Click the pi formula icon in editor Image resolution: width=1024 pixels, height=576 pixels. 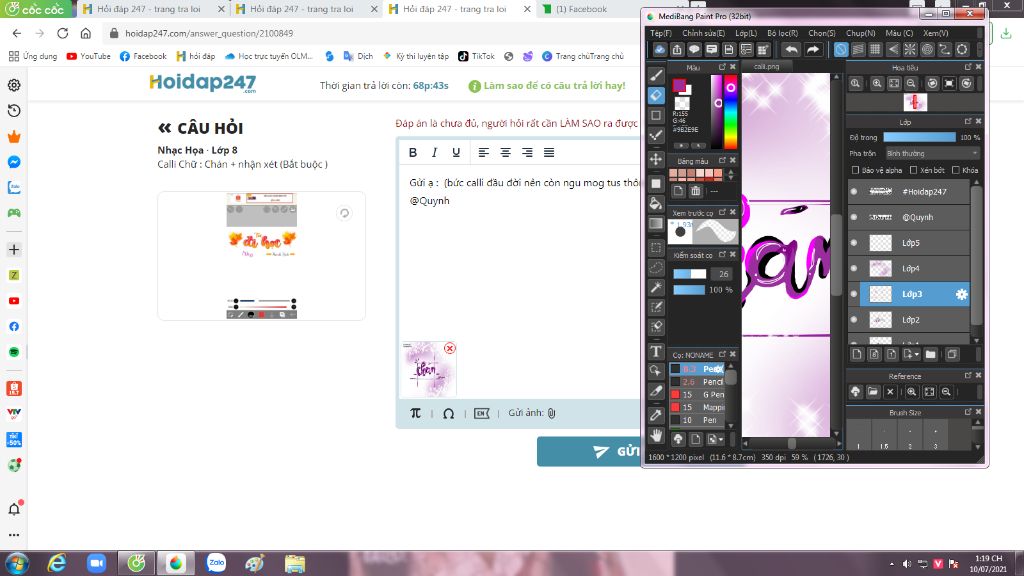(415, 413)
